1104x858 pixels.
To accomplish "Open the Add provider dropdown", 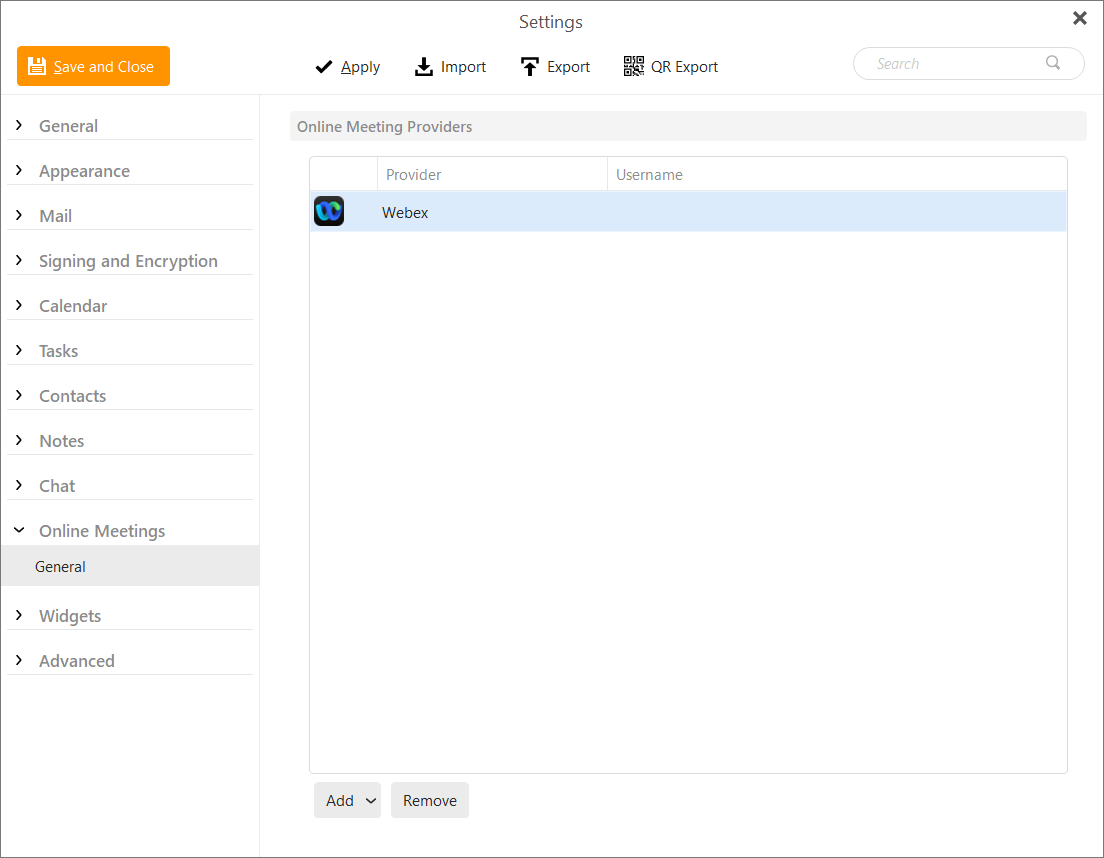I will (347, 800).
